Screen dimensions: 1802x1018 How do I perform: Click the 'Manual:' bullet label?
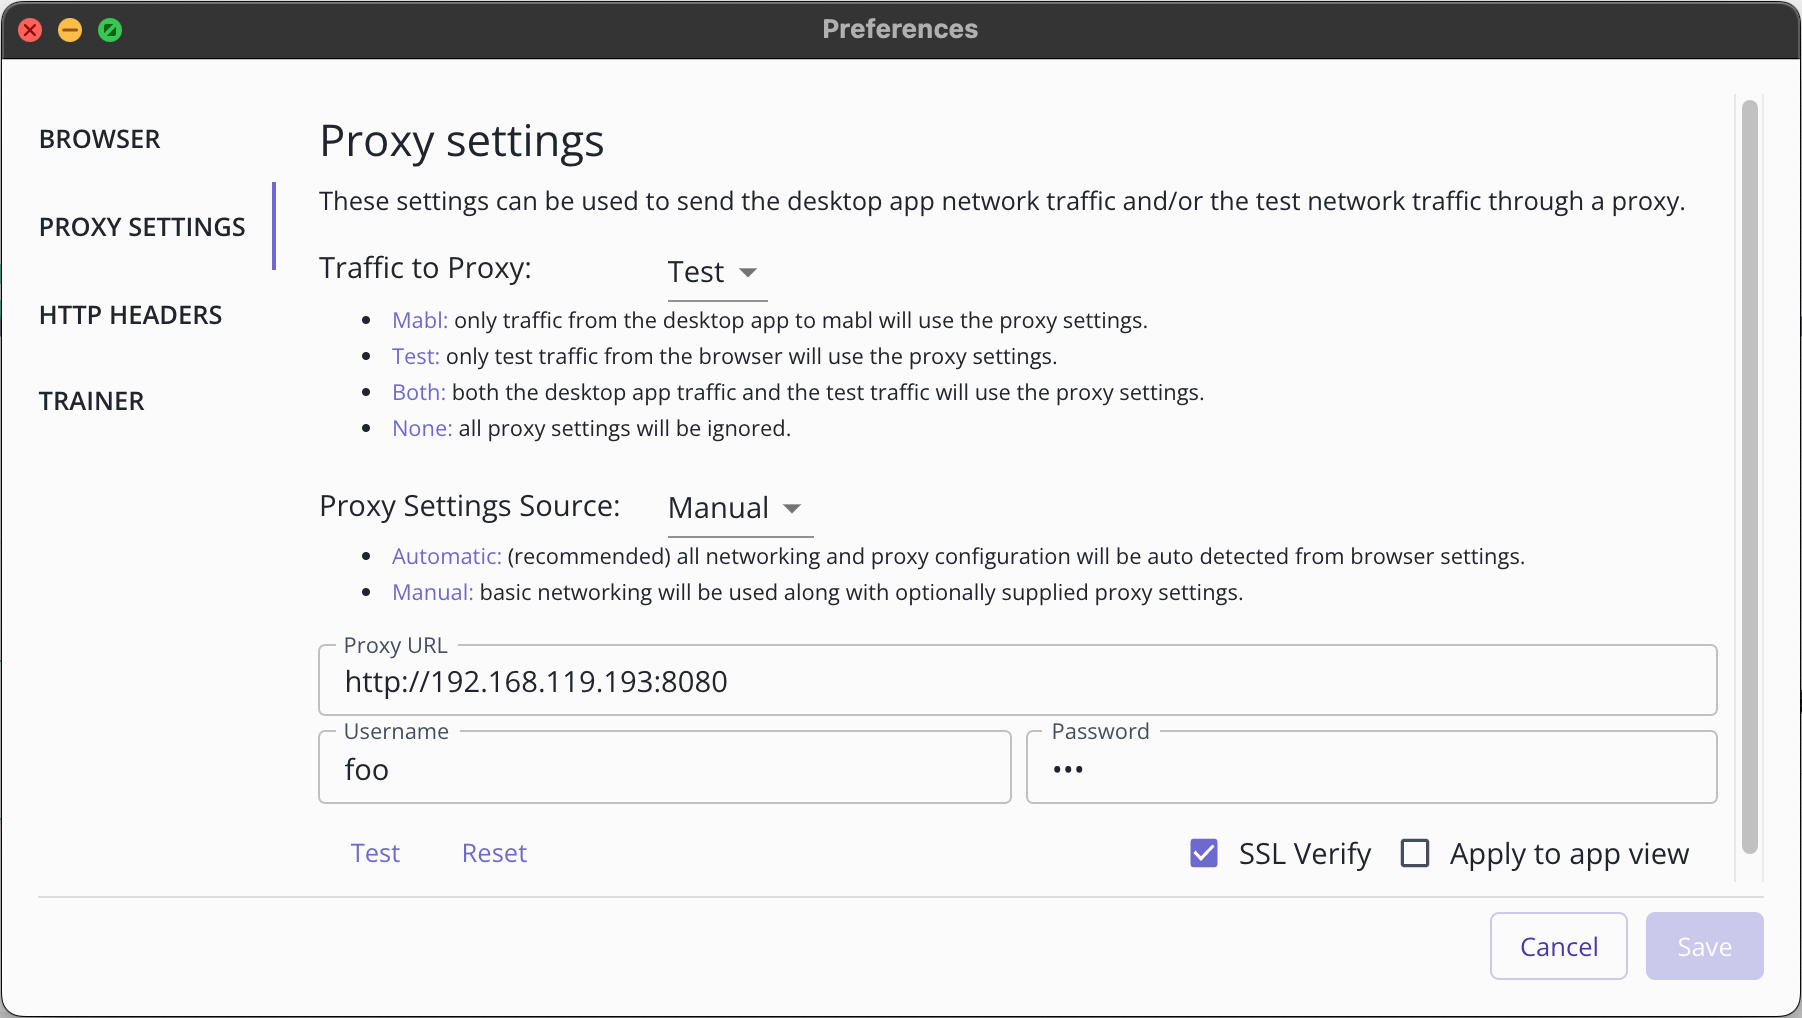(x=433, y=592)
